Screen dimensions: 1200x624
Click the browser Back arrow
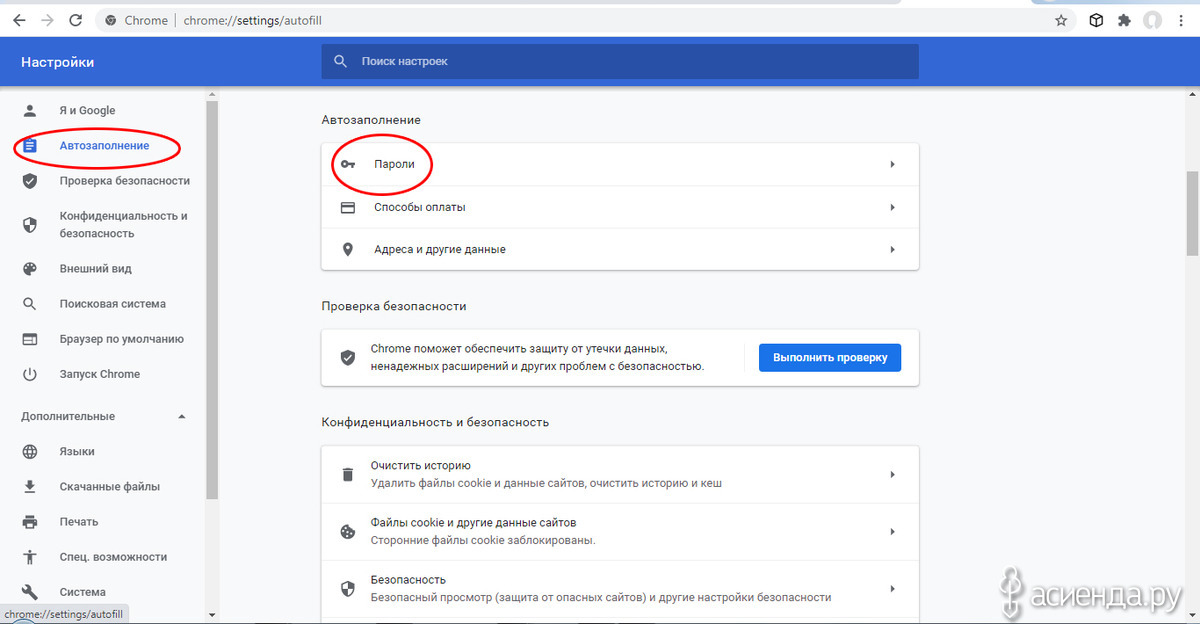[x=19, y=20]
